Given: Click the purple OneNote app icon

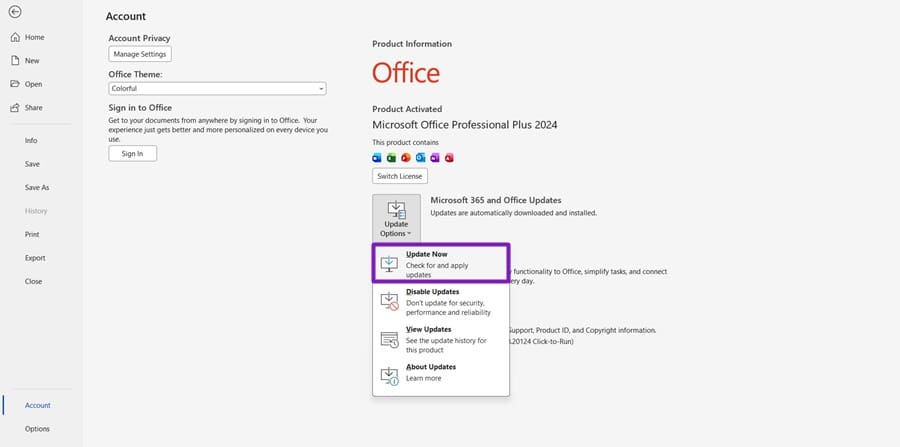Looking at the screenshot, I should click(x=435, y=158).
